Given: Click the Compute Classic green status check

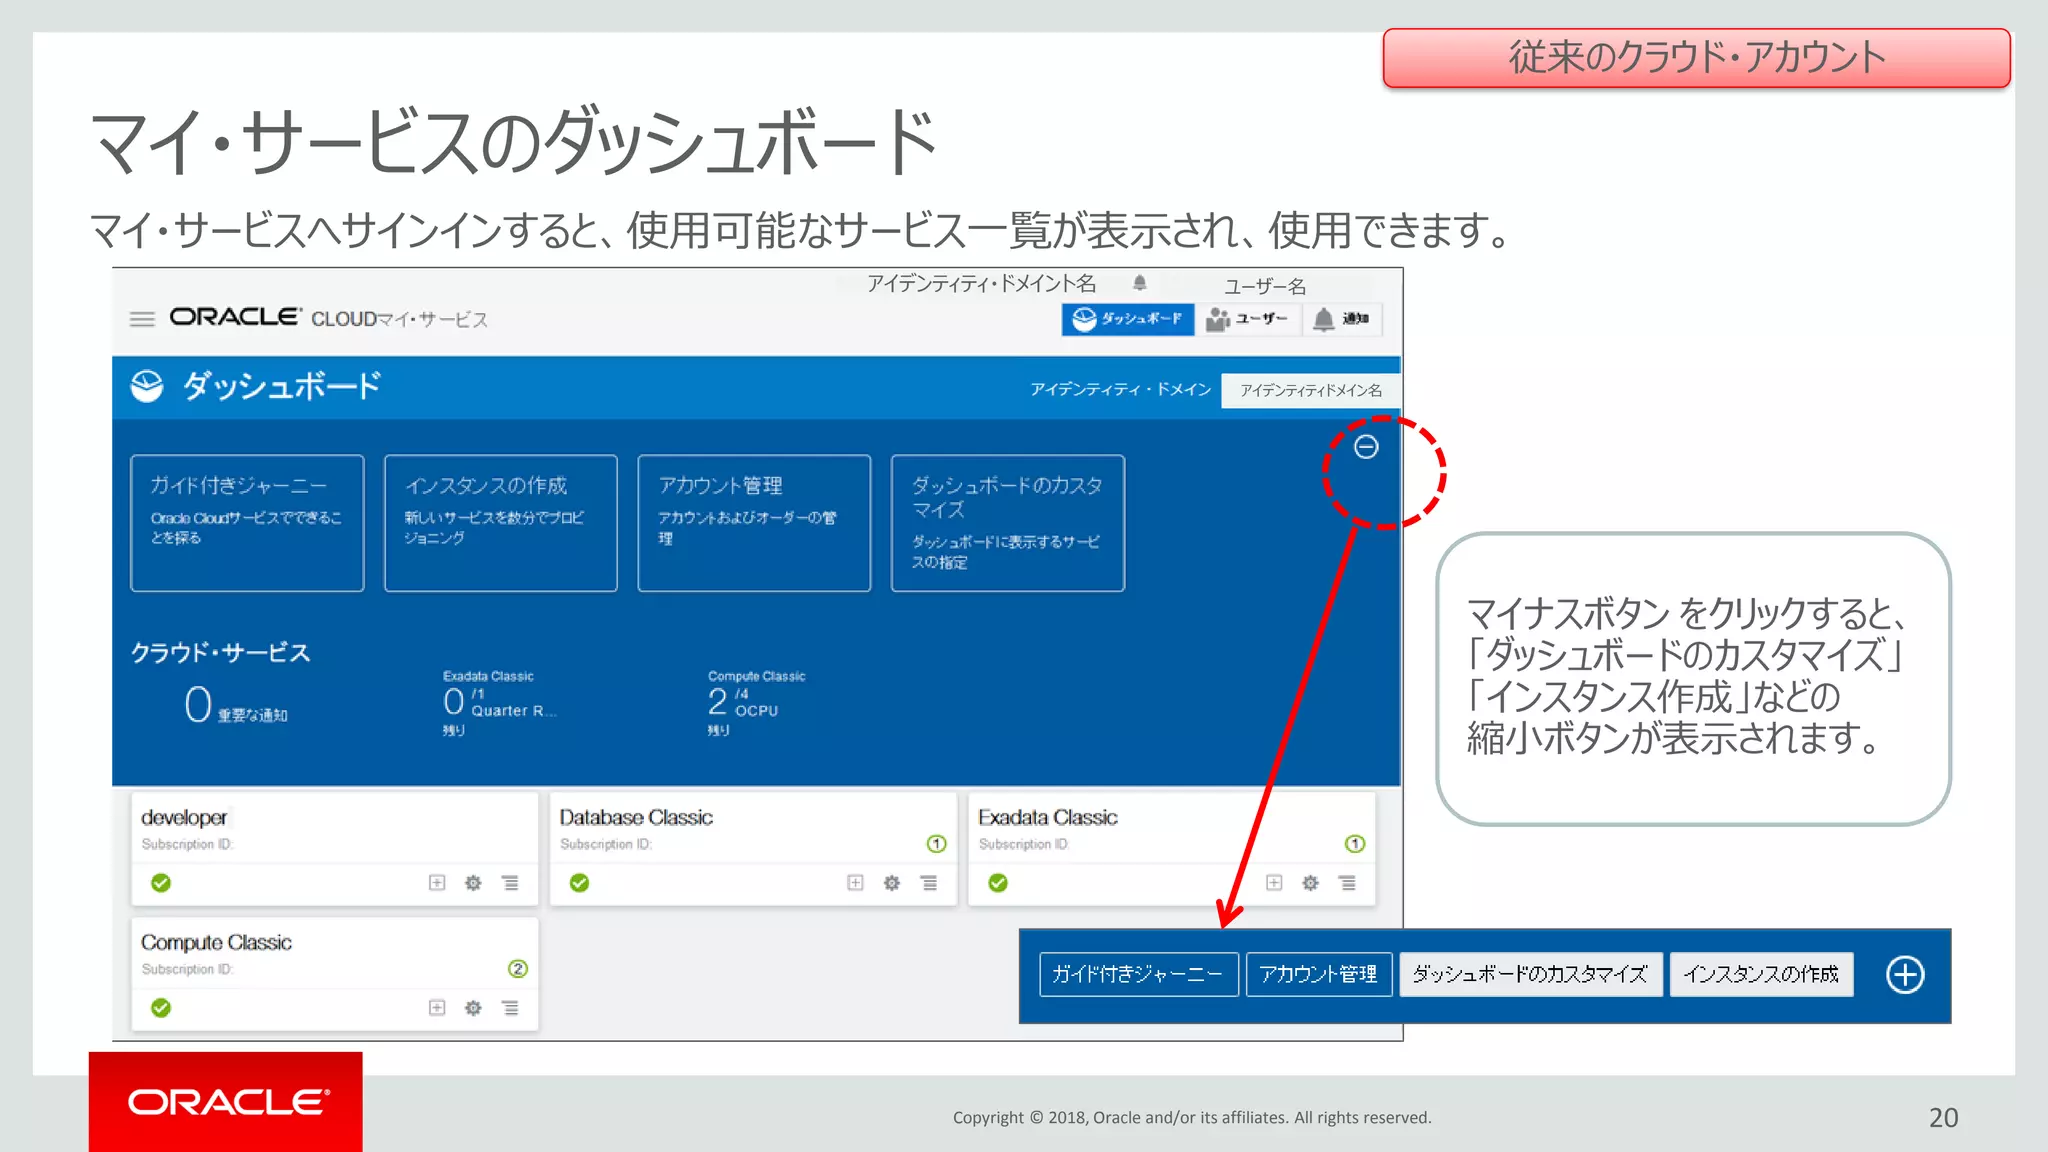Looking at the screenshot, I should coord(161,1008).
